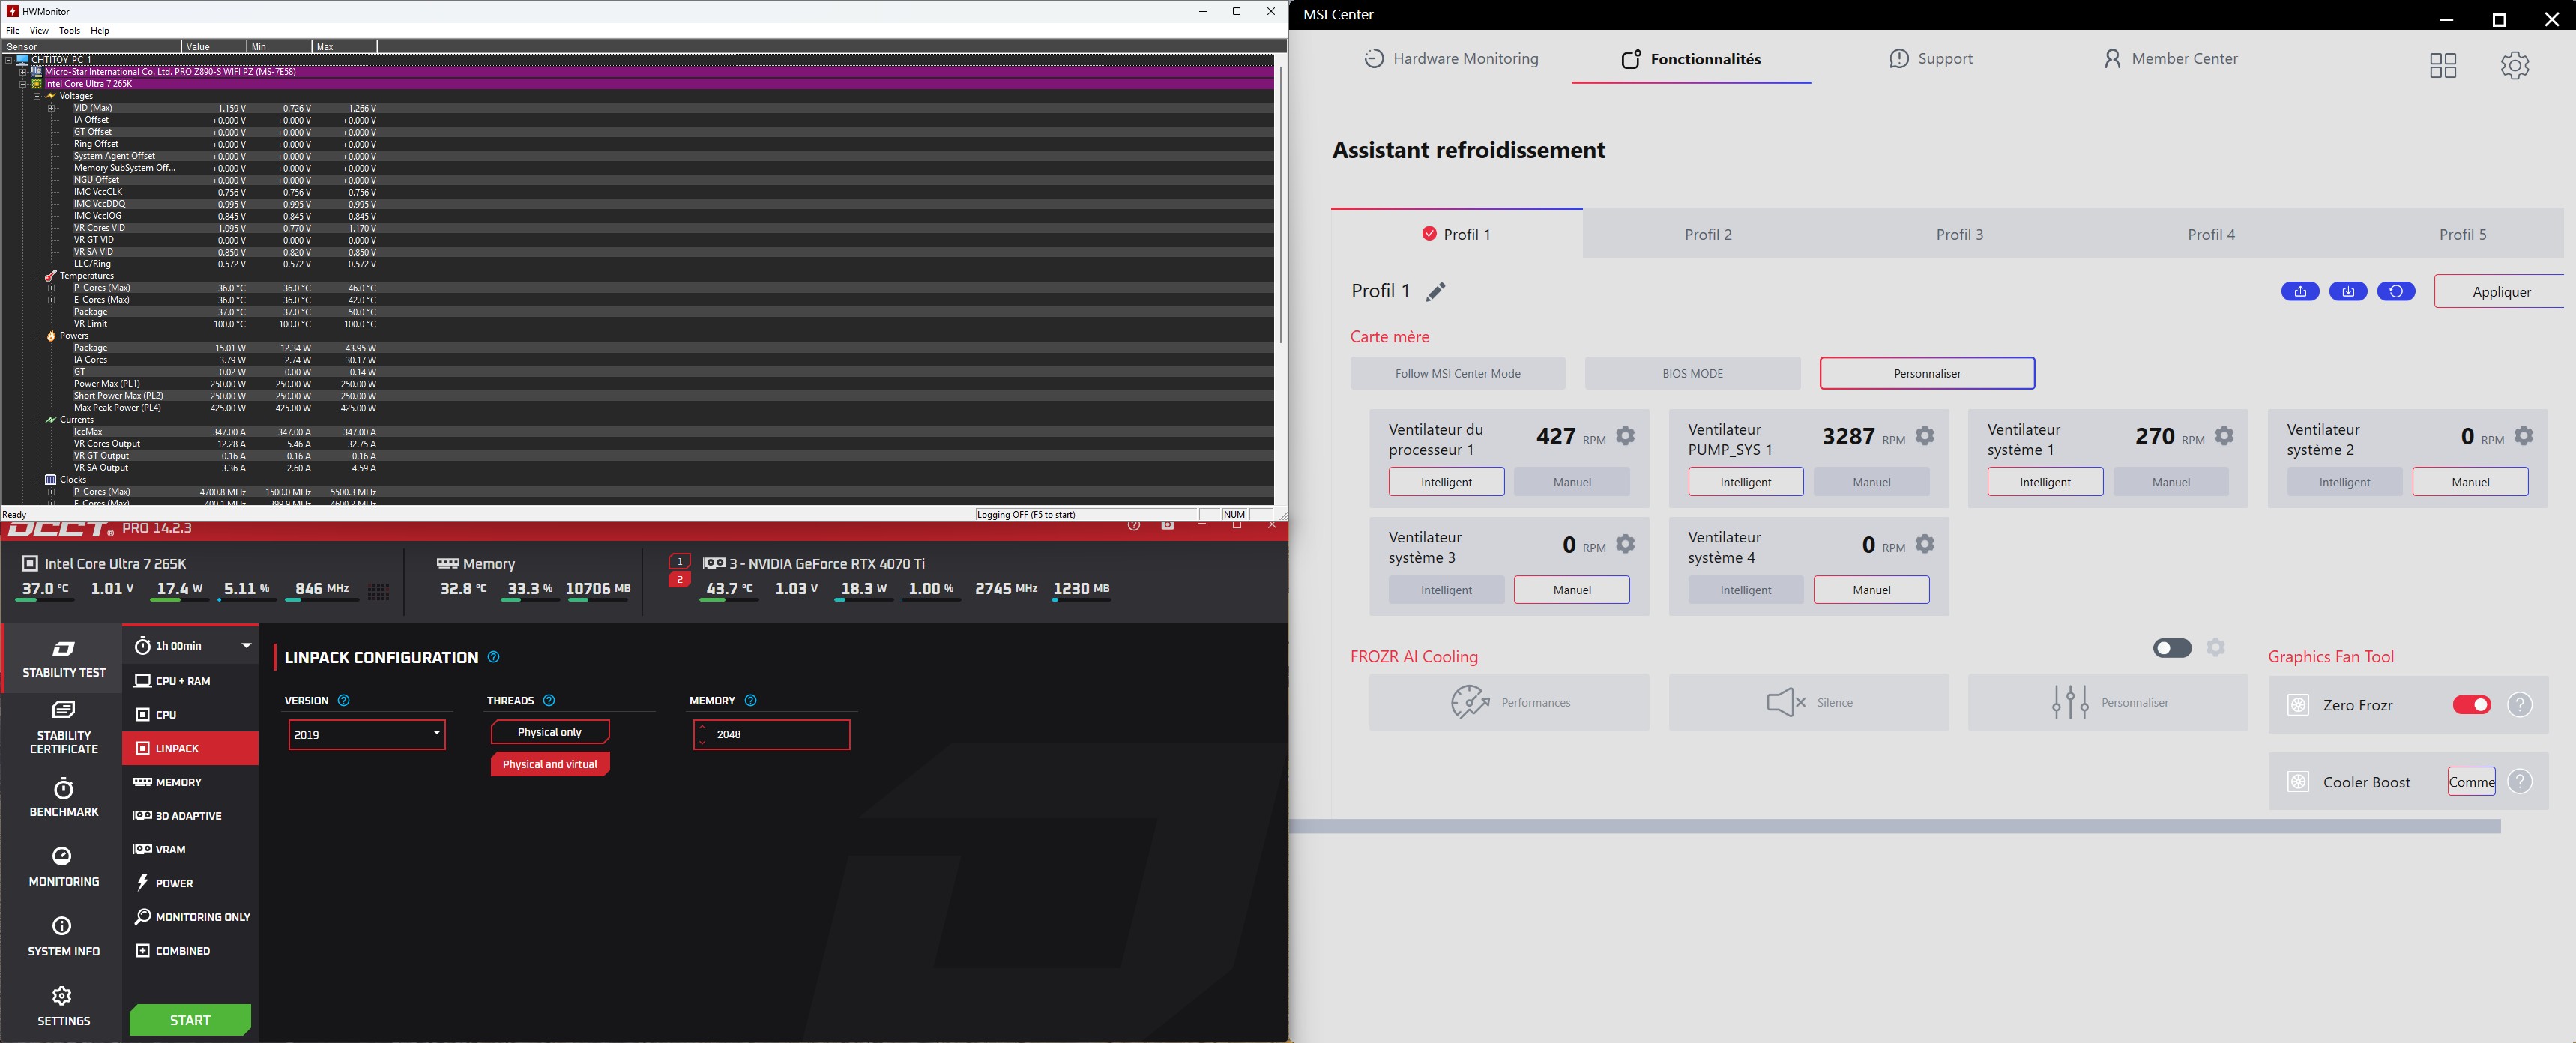Select Physical and virtual threads option
This screenshot has height=1043, width=2576.
[549, 764]
